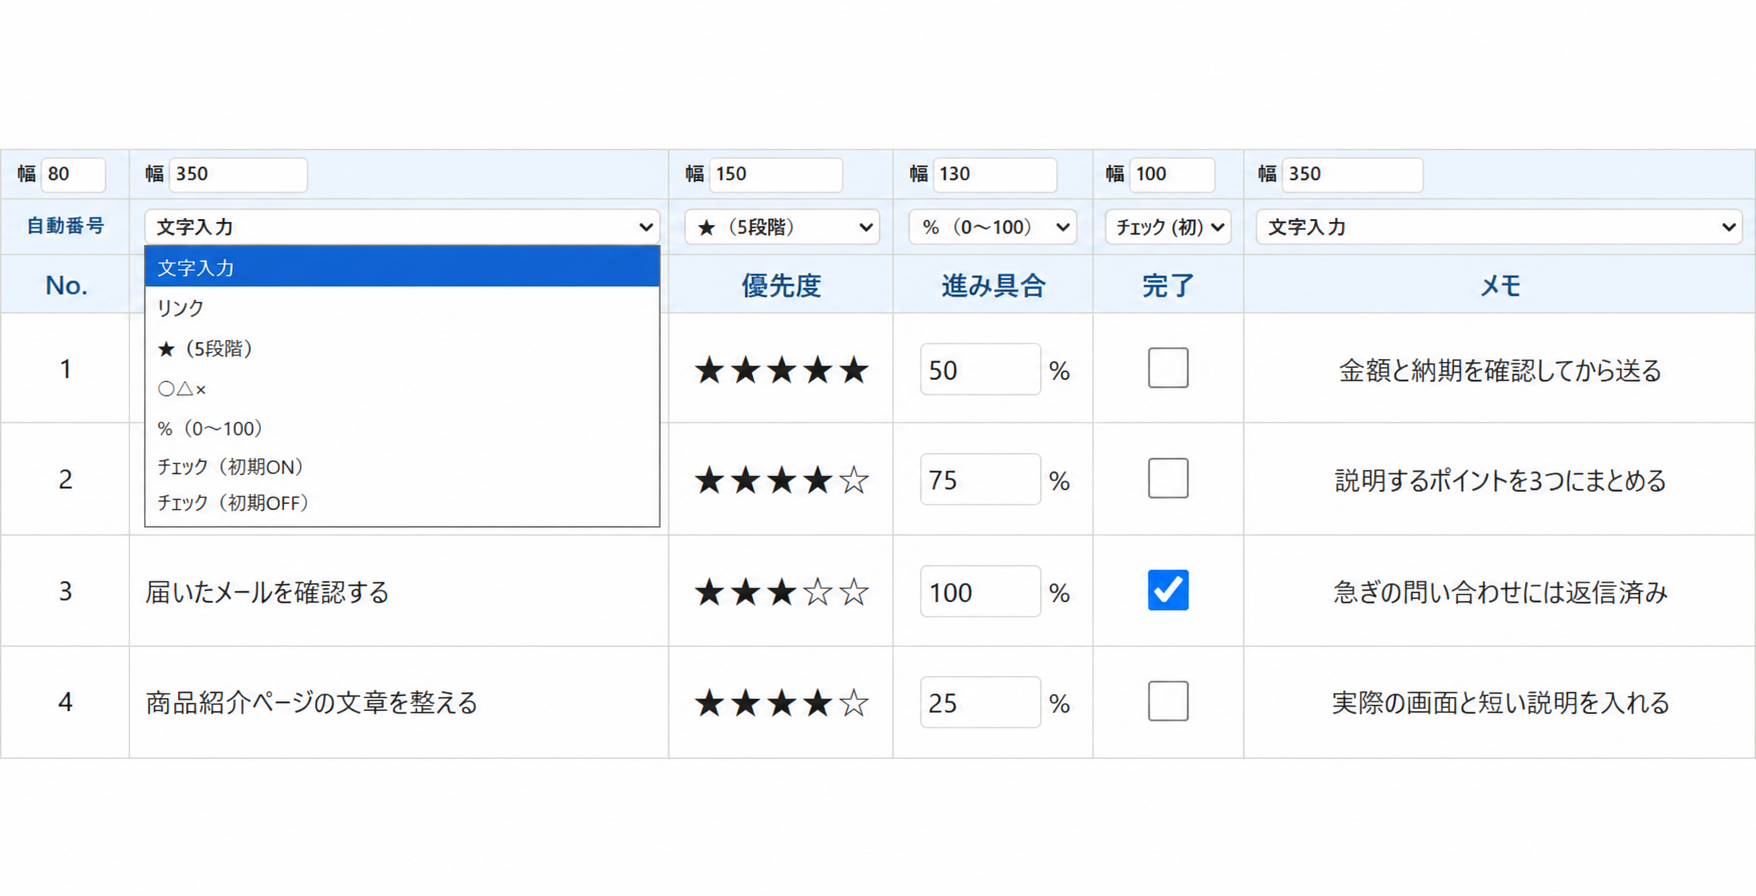Select 文字入力 option in the open list
1756x896 pixels.
click(x=402, y=268)
